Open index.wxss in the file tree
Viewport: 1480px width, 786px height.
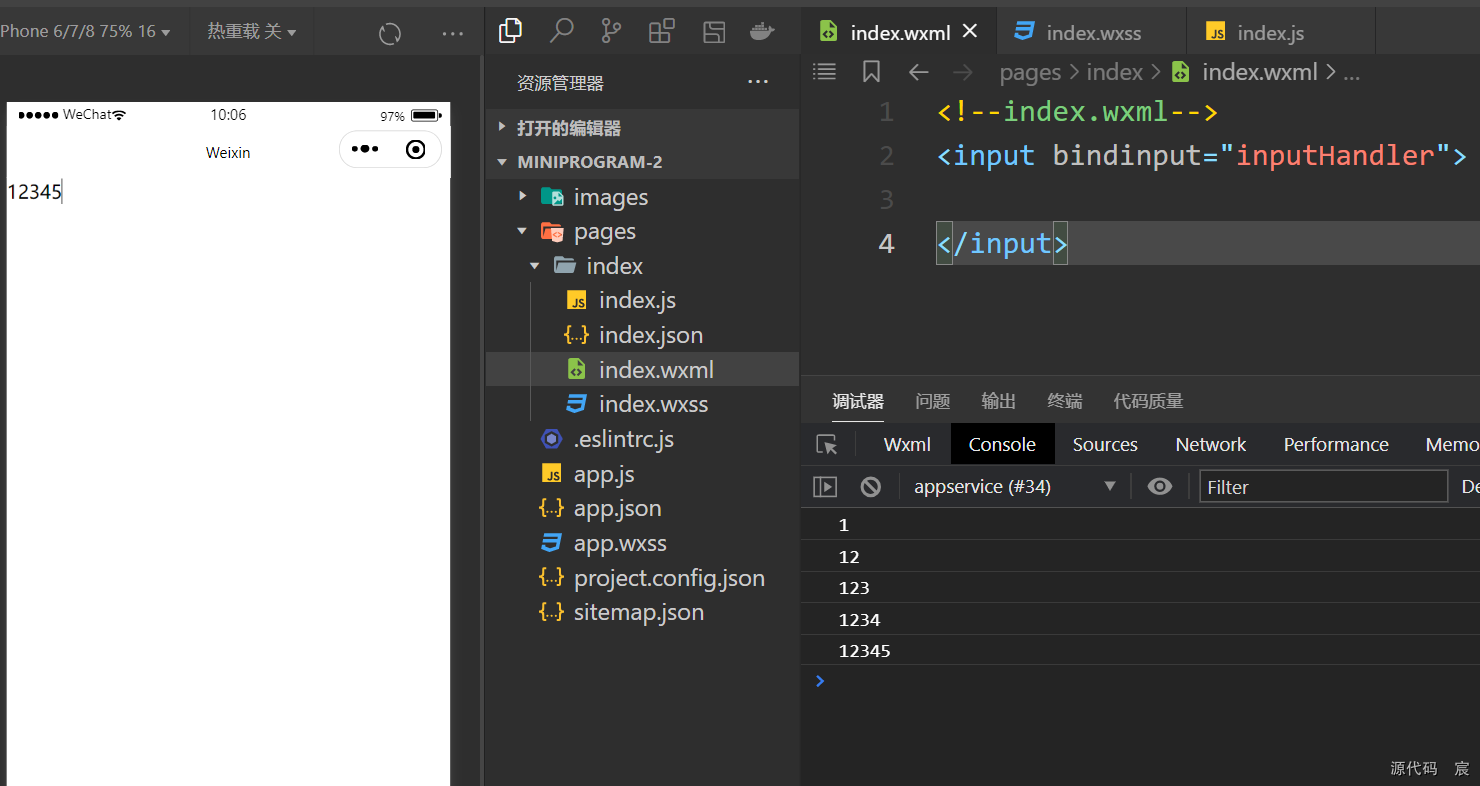click(x=642, y=404)
